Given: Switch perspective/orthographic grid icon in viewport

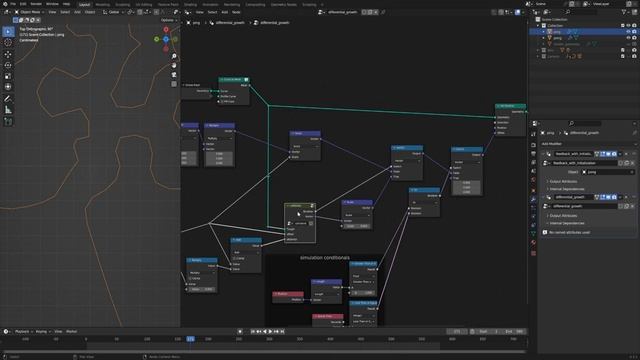Looking at the screenshot, I should (x=174, y=84).
